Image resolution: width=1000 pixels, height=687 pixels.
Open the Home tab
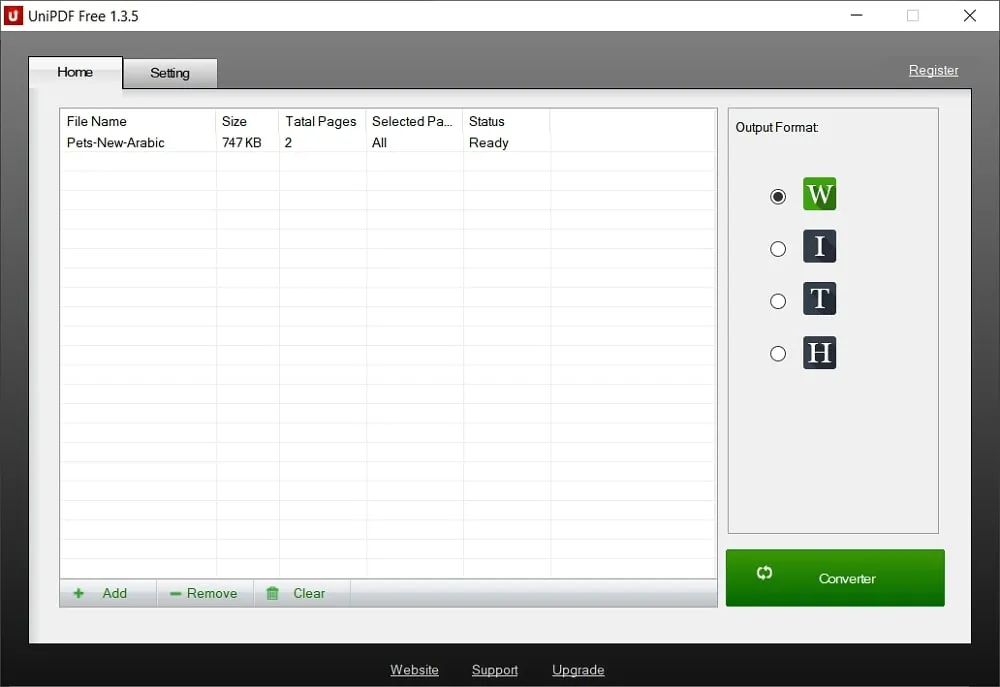click(75, 72)
